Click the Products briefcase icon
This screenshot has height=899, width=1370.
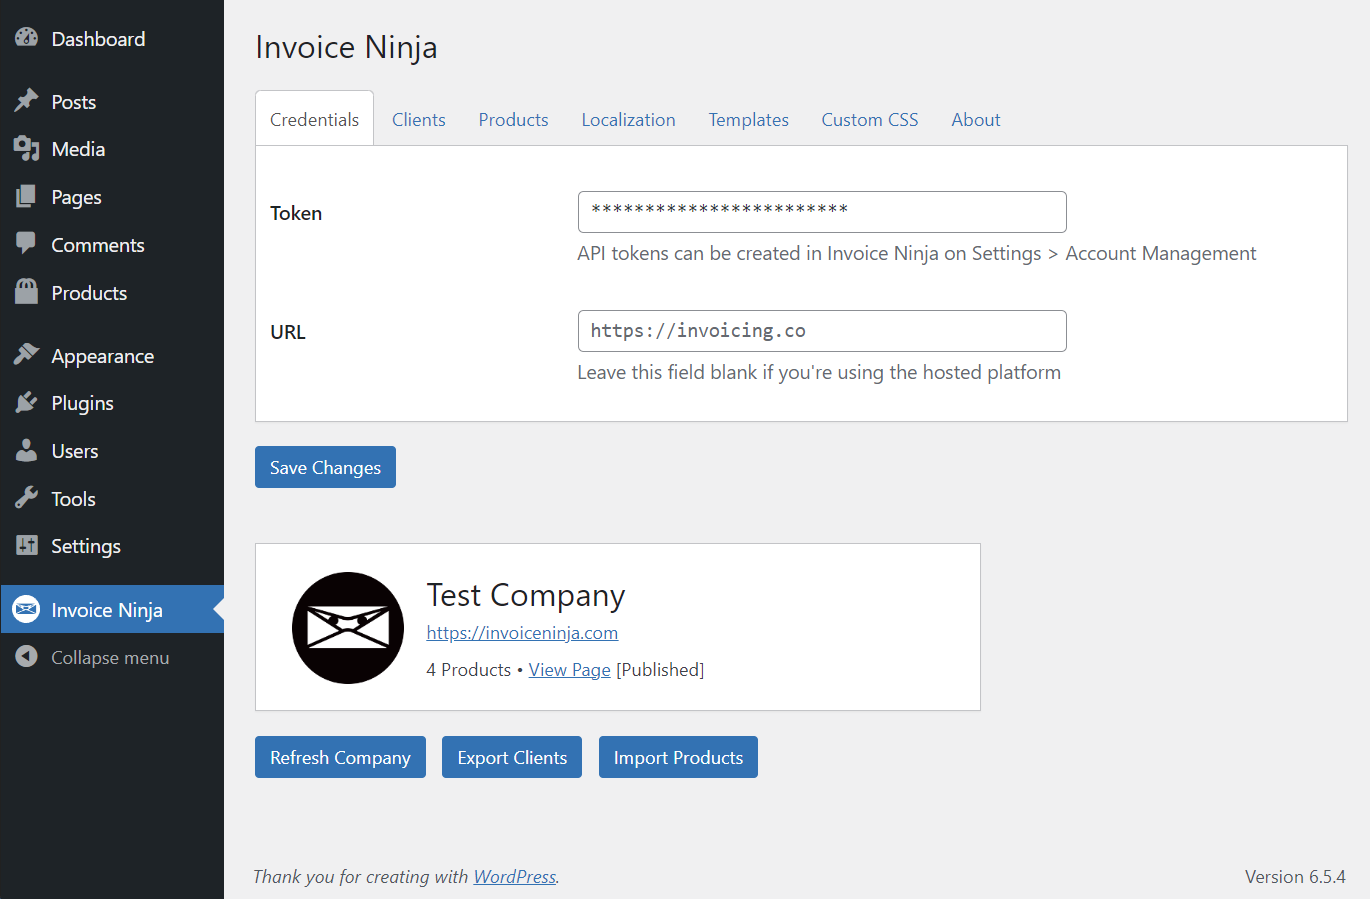pos(26,292)
